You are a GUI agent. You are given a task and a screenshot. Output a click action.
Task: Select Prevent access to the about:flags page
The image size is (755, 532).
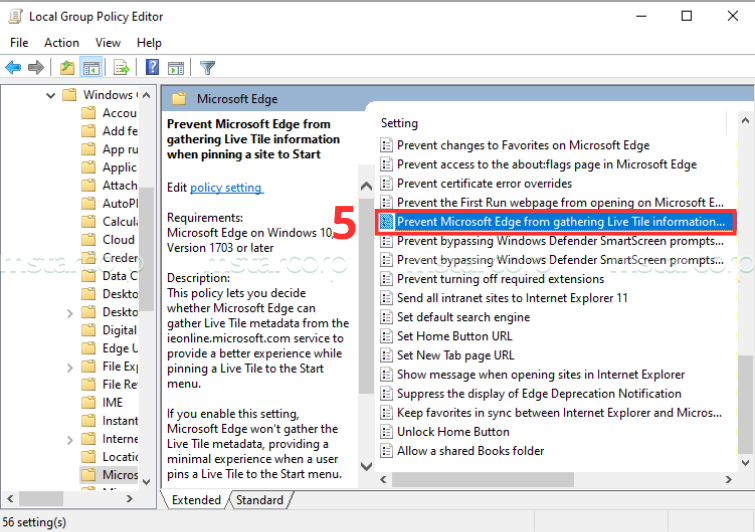coord(547,165)
